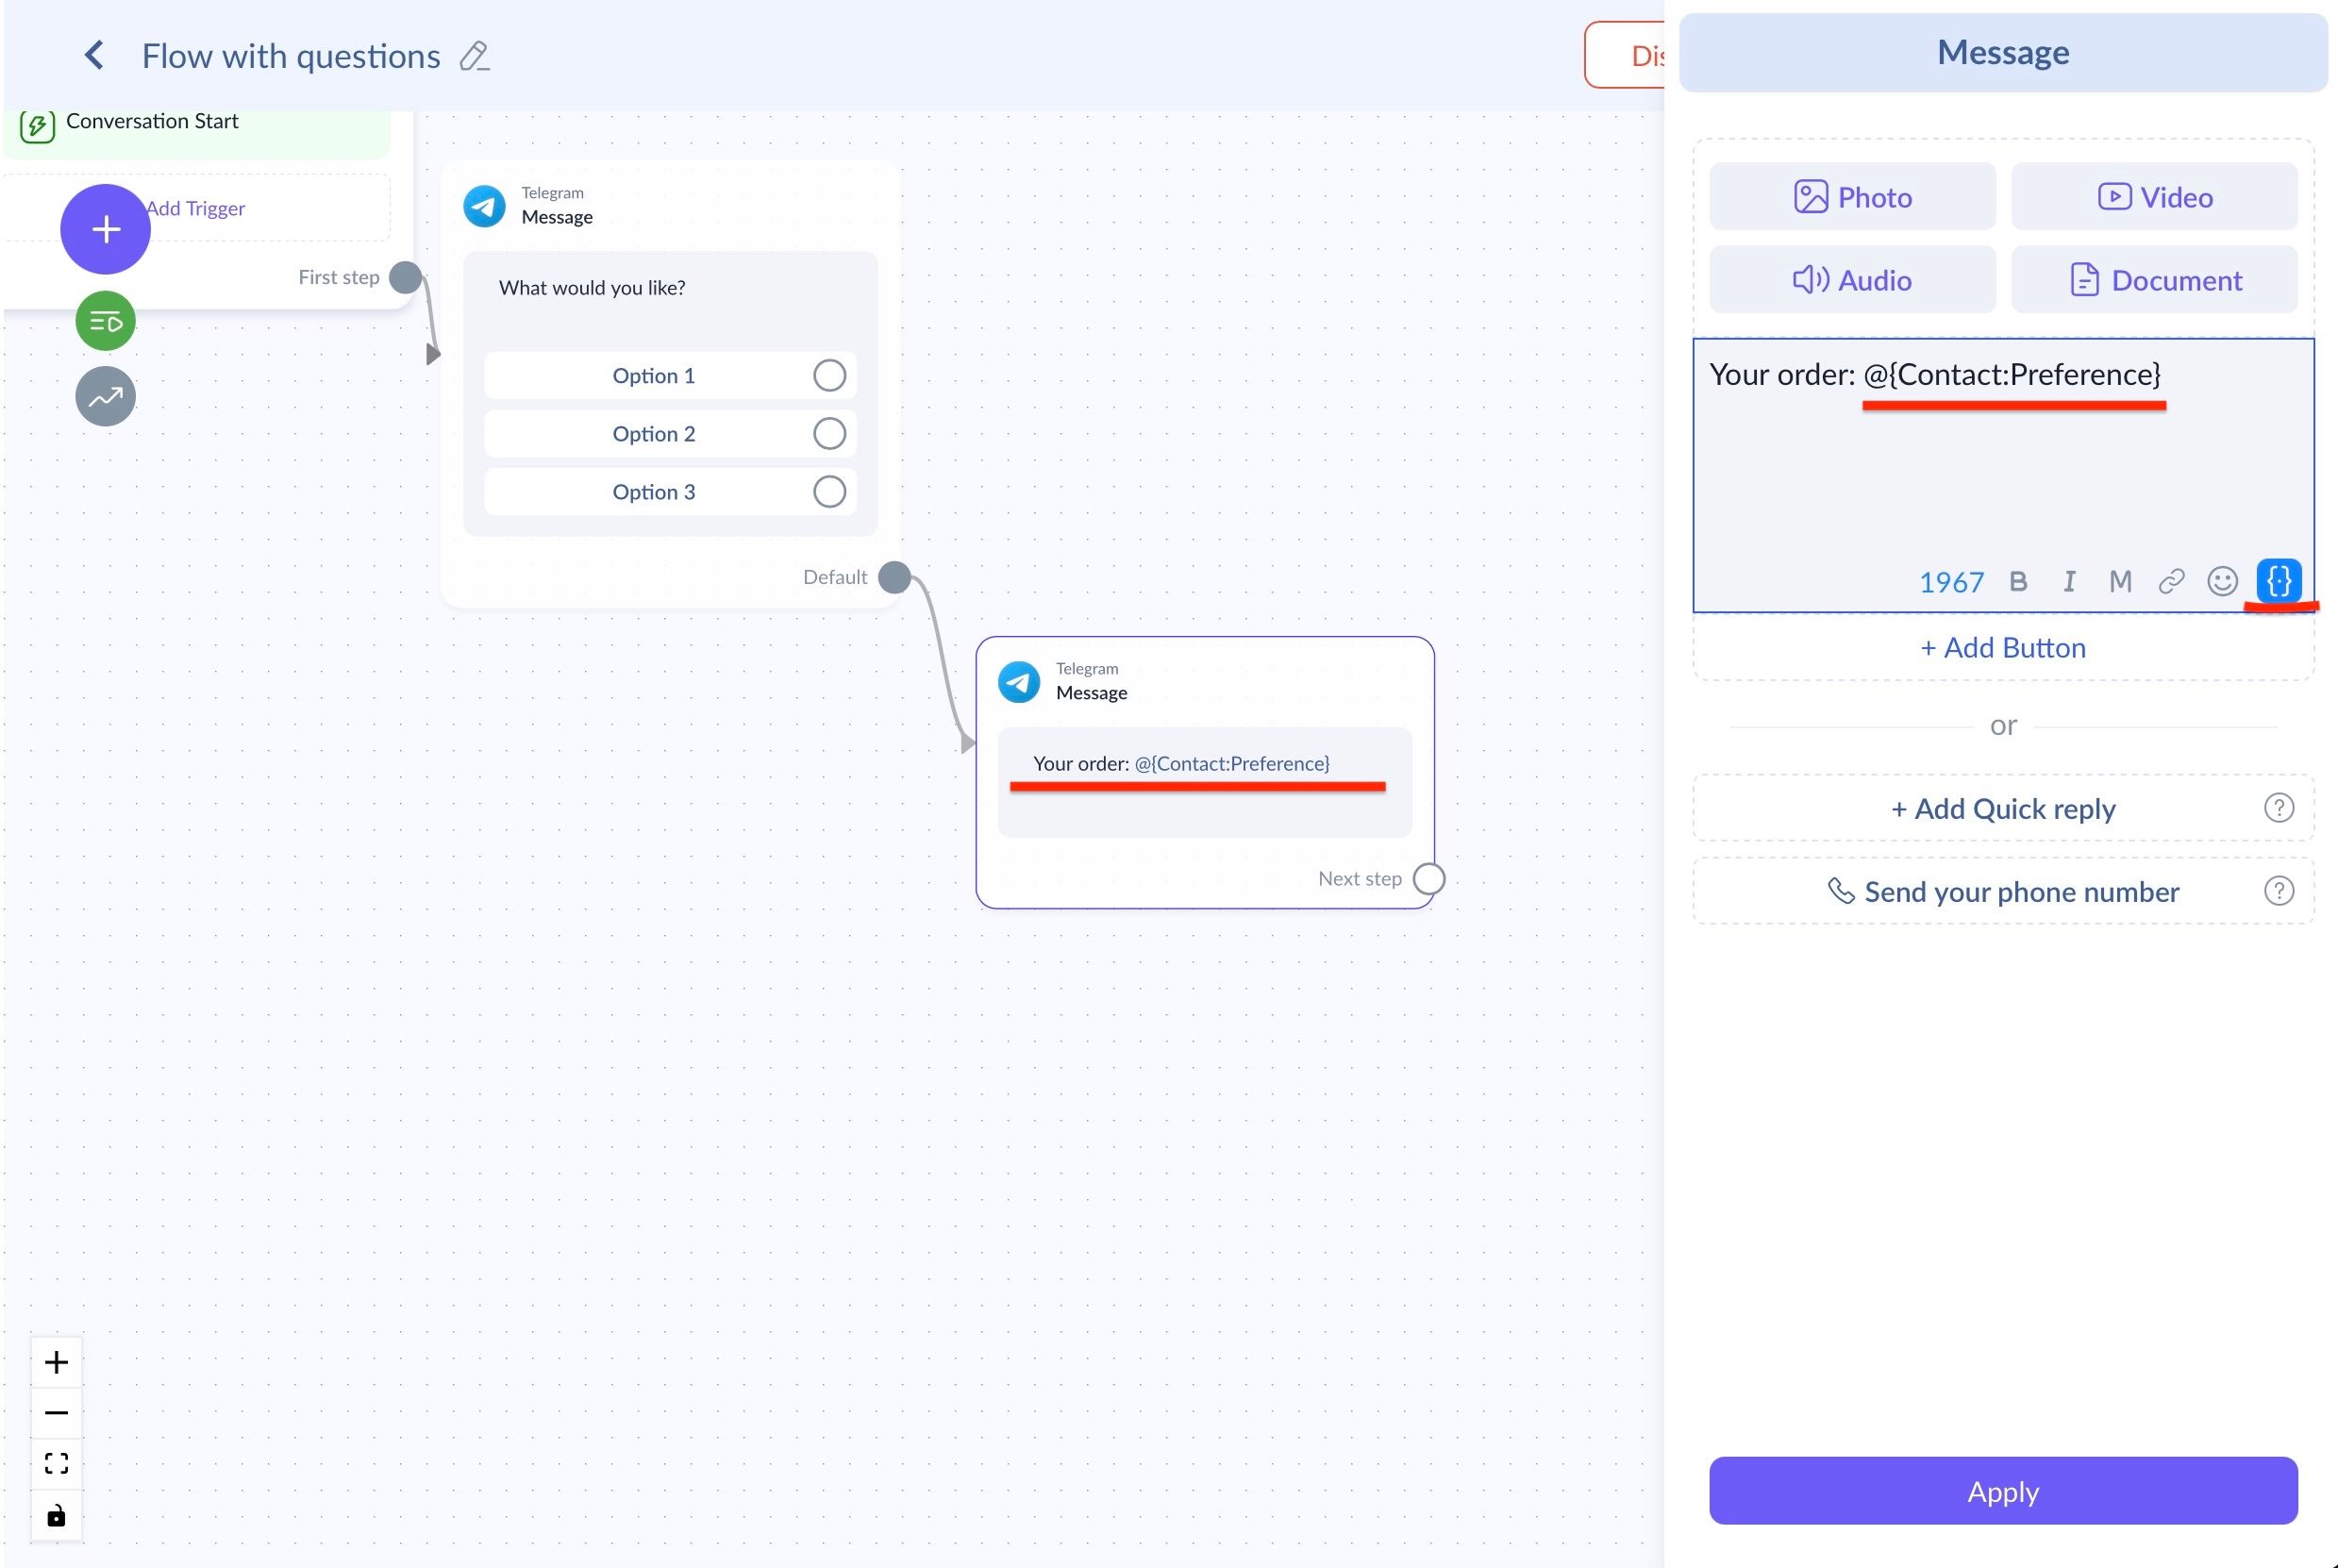The image size is (2338, 1568).
Task: Zoom in the canvas with plus
Action: (56, 1362)
